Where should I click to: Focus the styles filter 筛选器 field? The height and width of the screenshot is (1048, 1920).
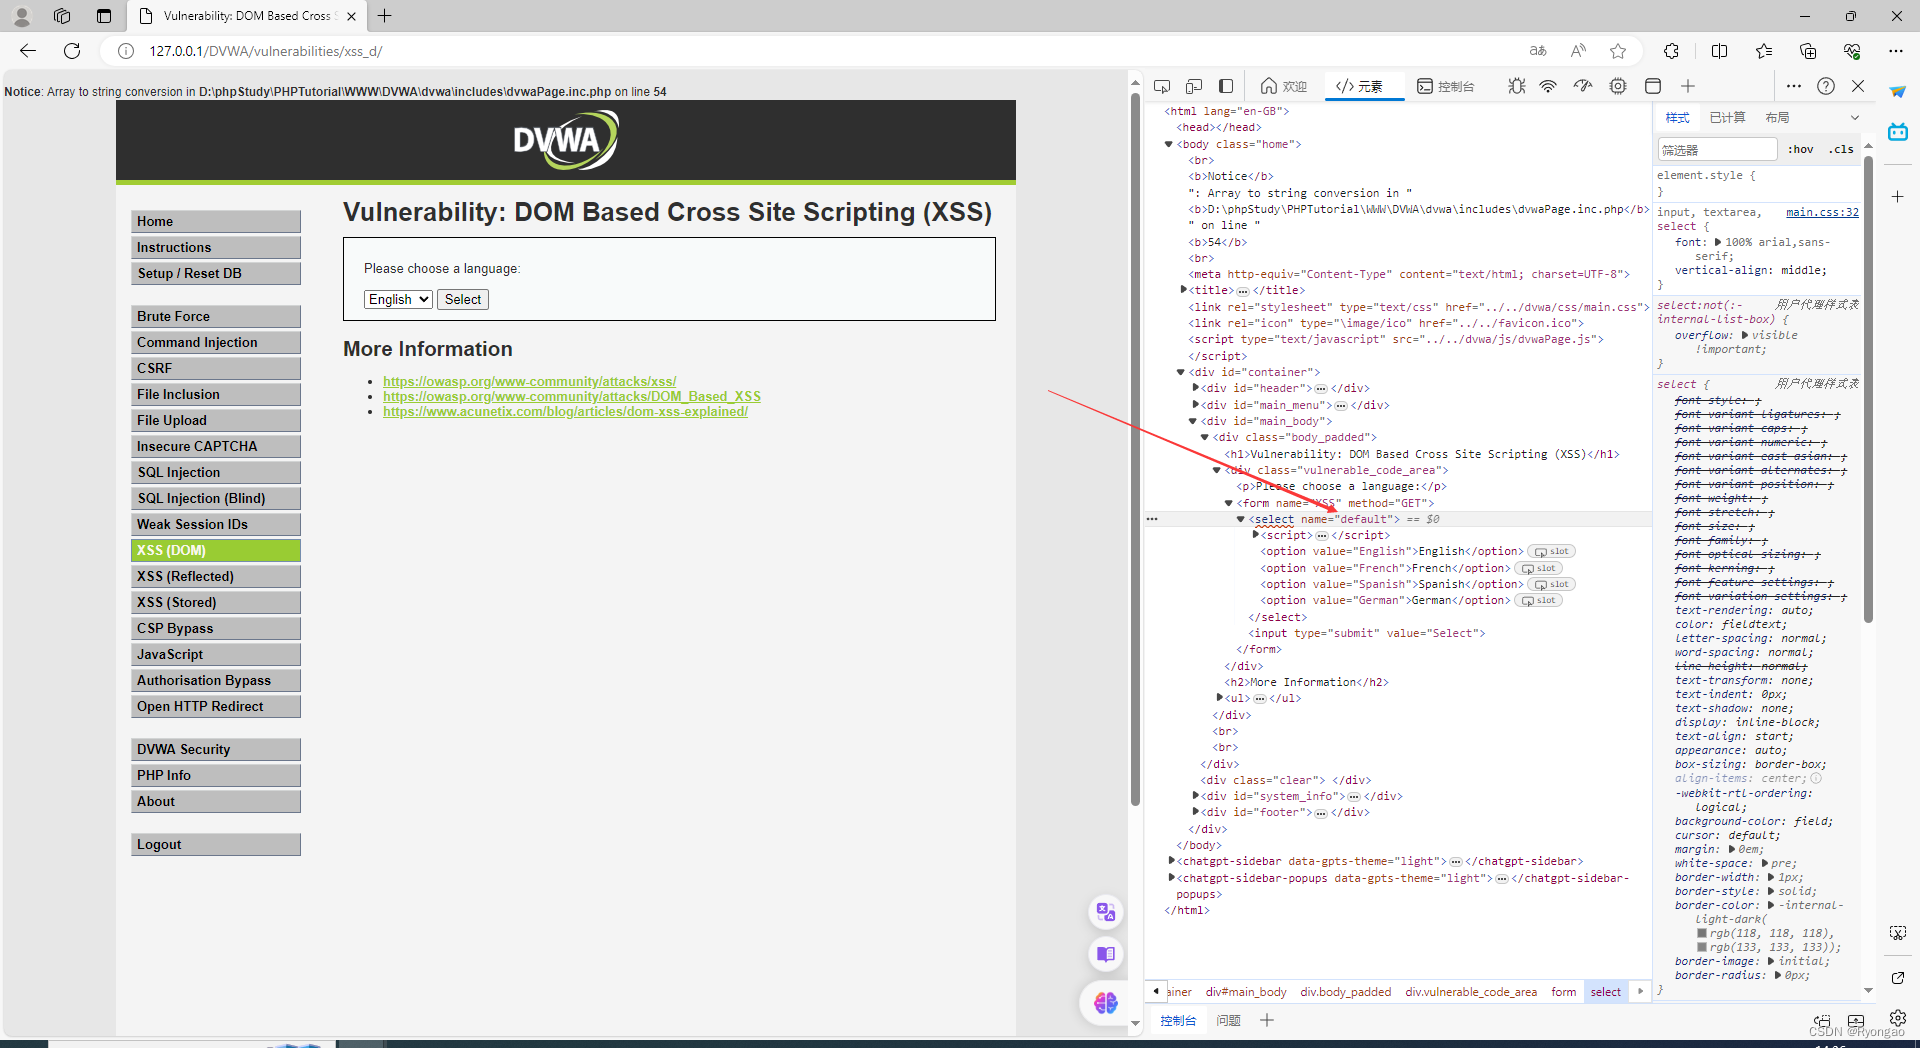(x=1717, y=150)
